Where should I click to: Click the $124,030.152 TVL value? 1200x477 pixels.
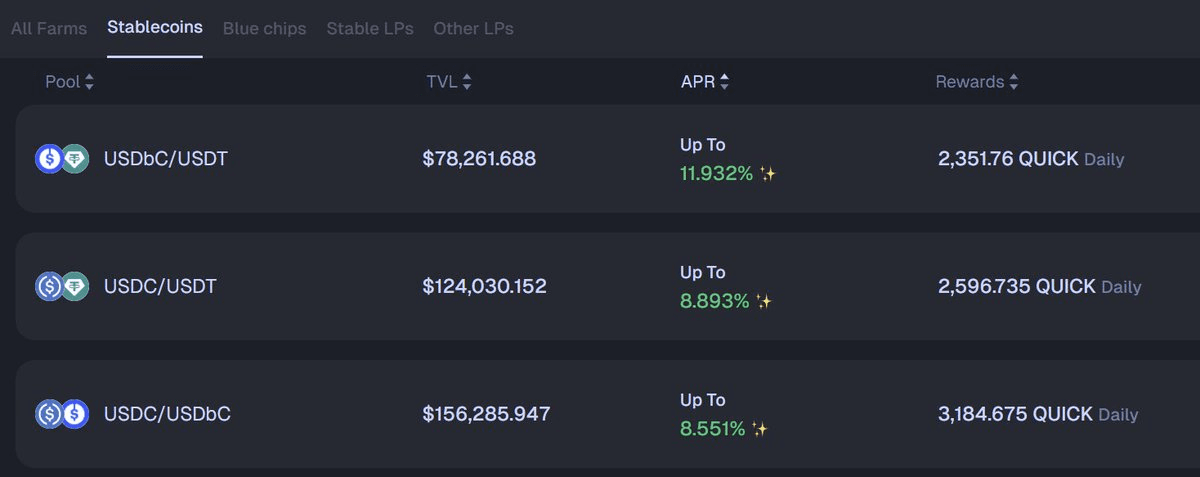485,286
